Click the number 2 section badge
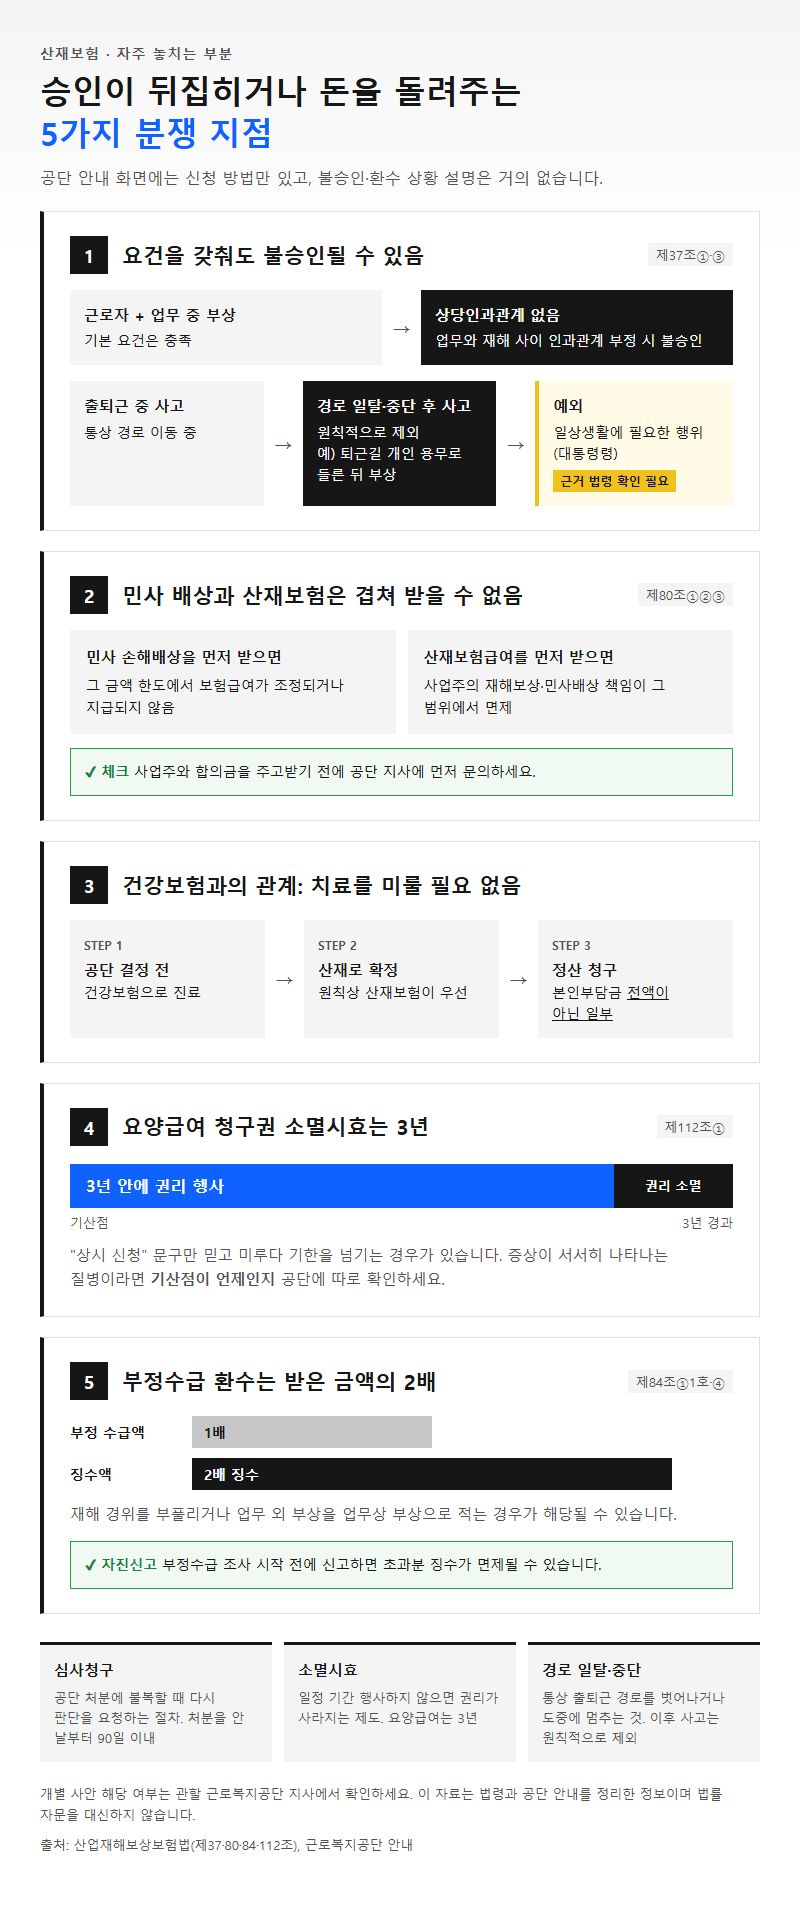 89,596
